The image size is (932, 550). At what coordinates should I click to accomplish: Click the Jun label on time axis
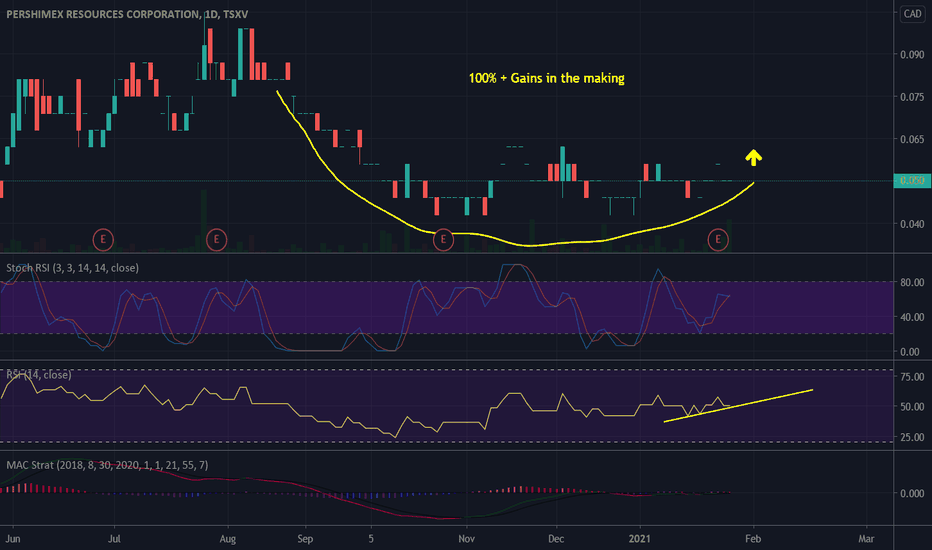[x=12, y=539]
